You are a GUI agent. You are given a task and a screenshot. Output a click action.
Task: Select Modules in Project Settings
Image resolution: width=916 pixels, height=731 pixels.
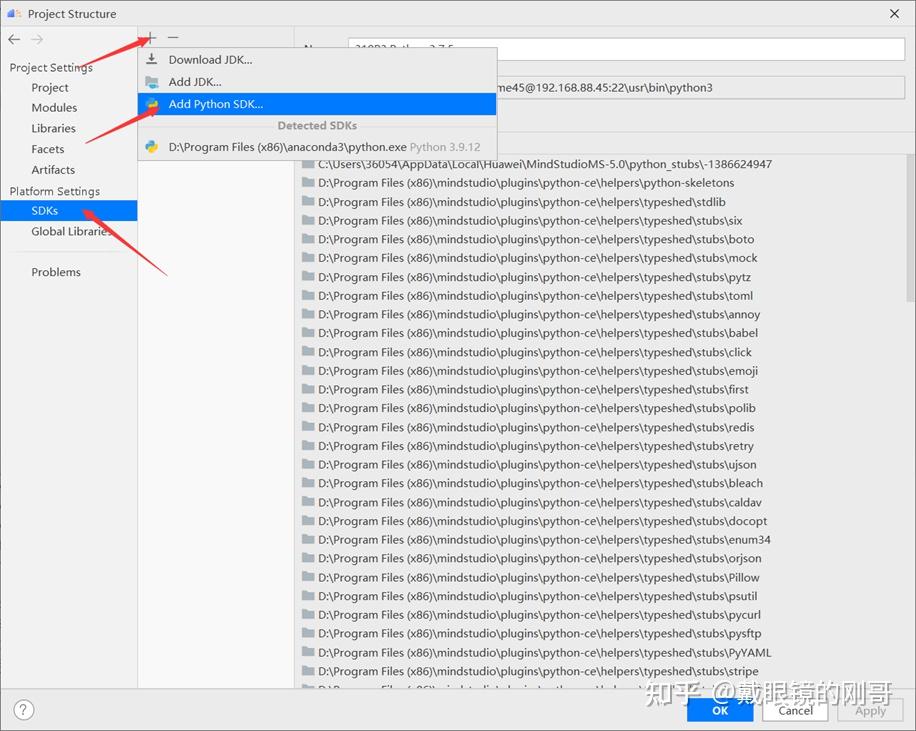click(54, 107)
